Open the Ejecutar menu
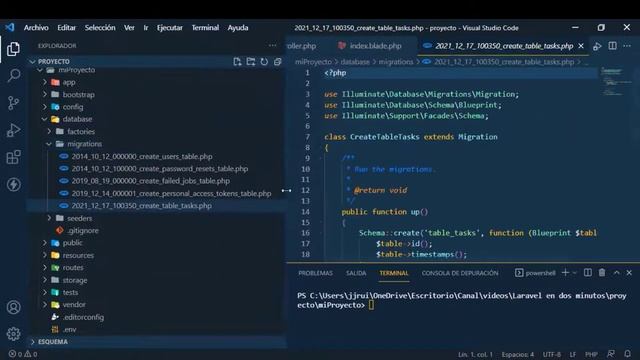The width and height of the screenshot is (640, 360). [x=170, y=28]
